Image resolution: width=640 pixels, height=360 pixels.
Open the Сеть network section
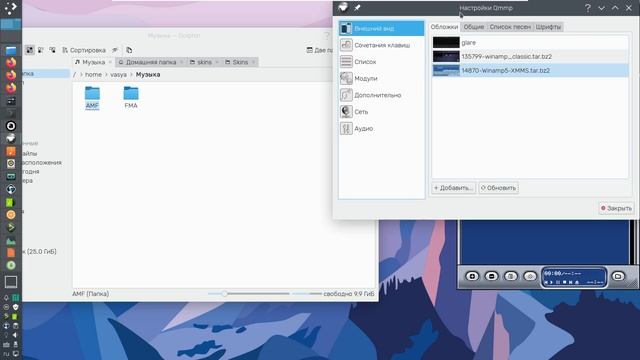pos(381,112)
